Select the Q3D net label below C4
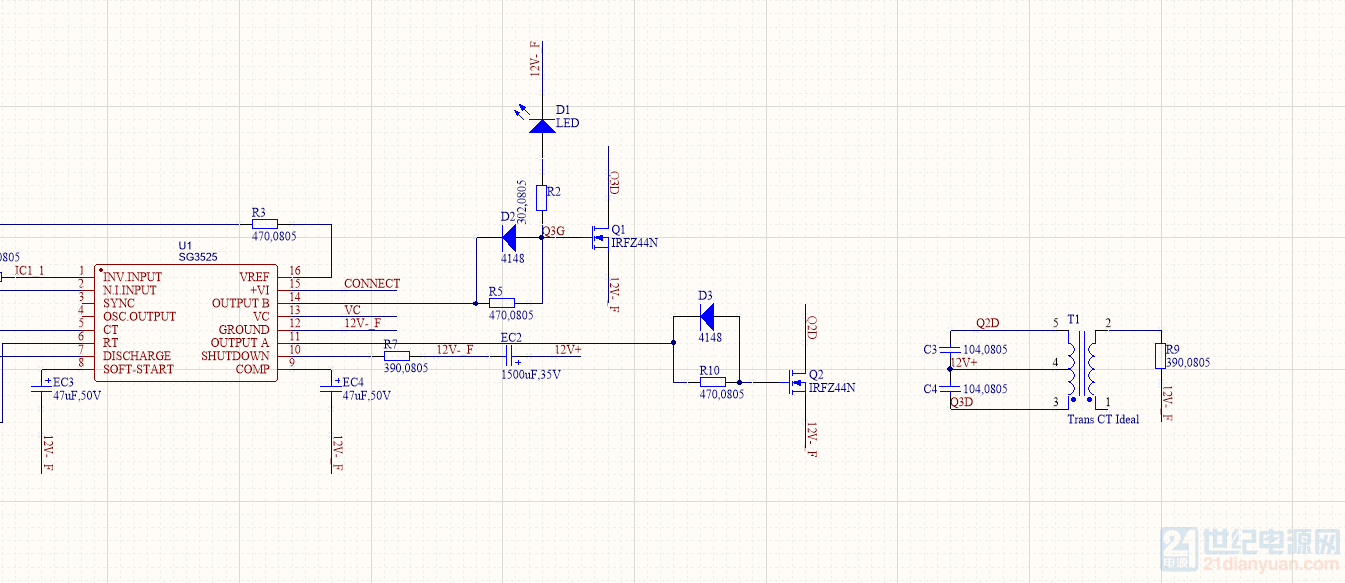Screen dimensions: 1345x583 961,402
